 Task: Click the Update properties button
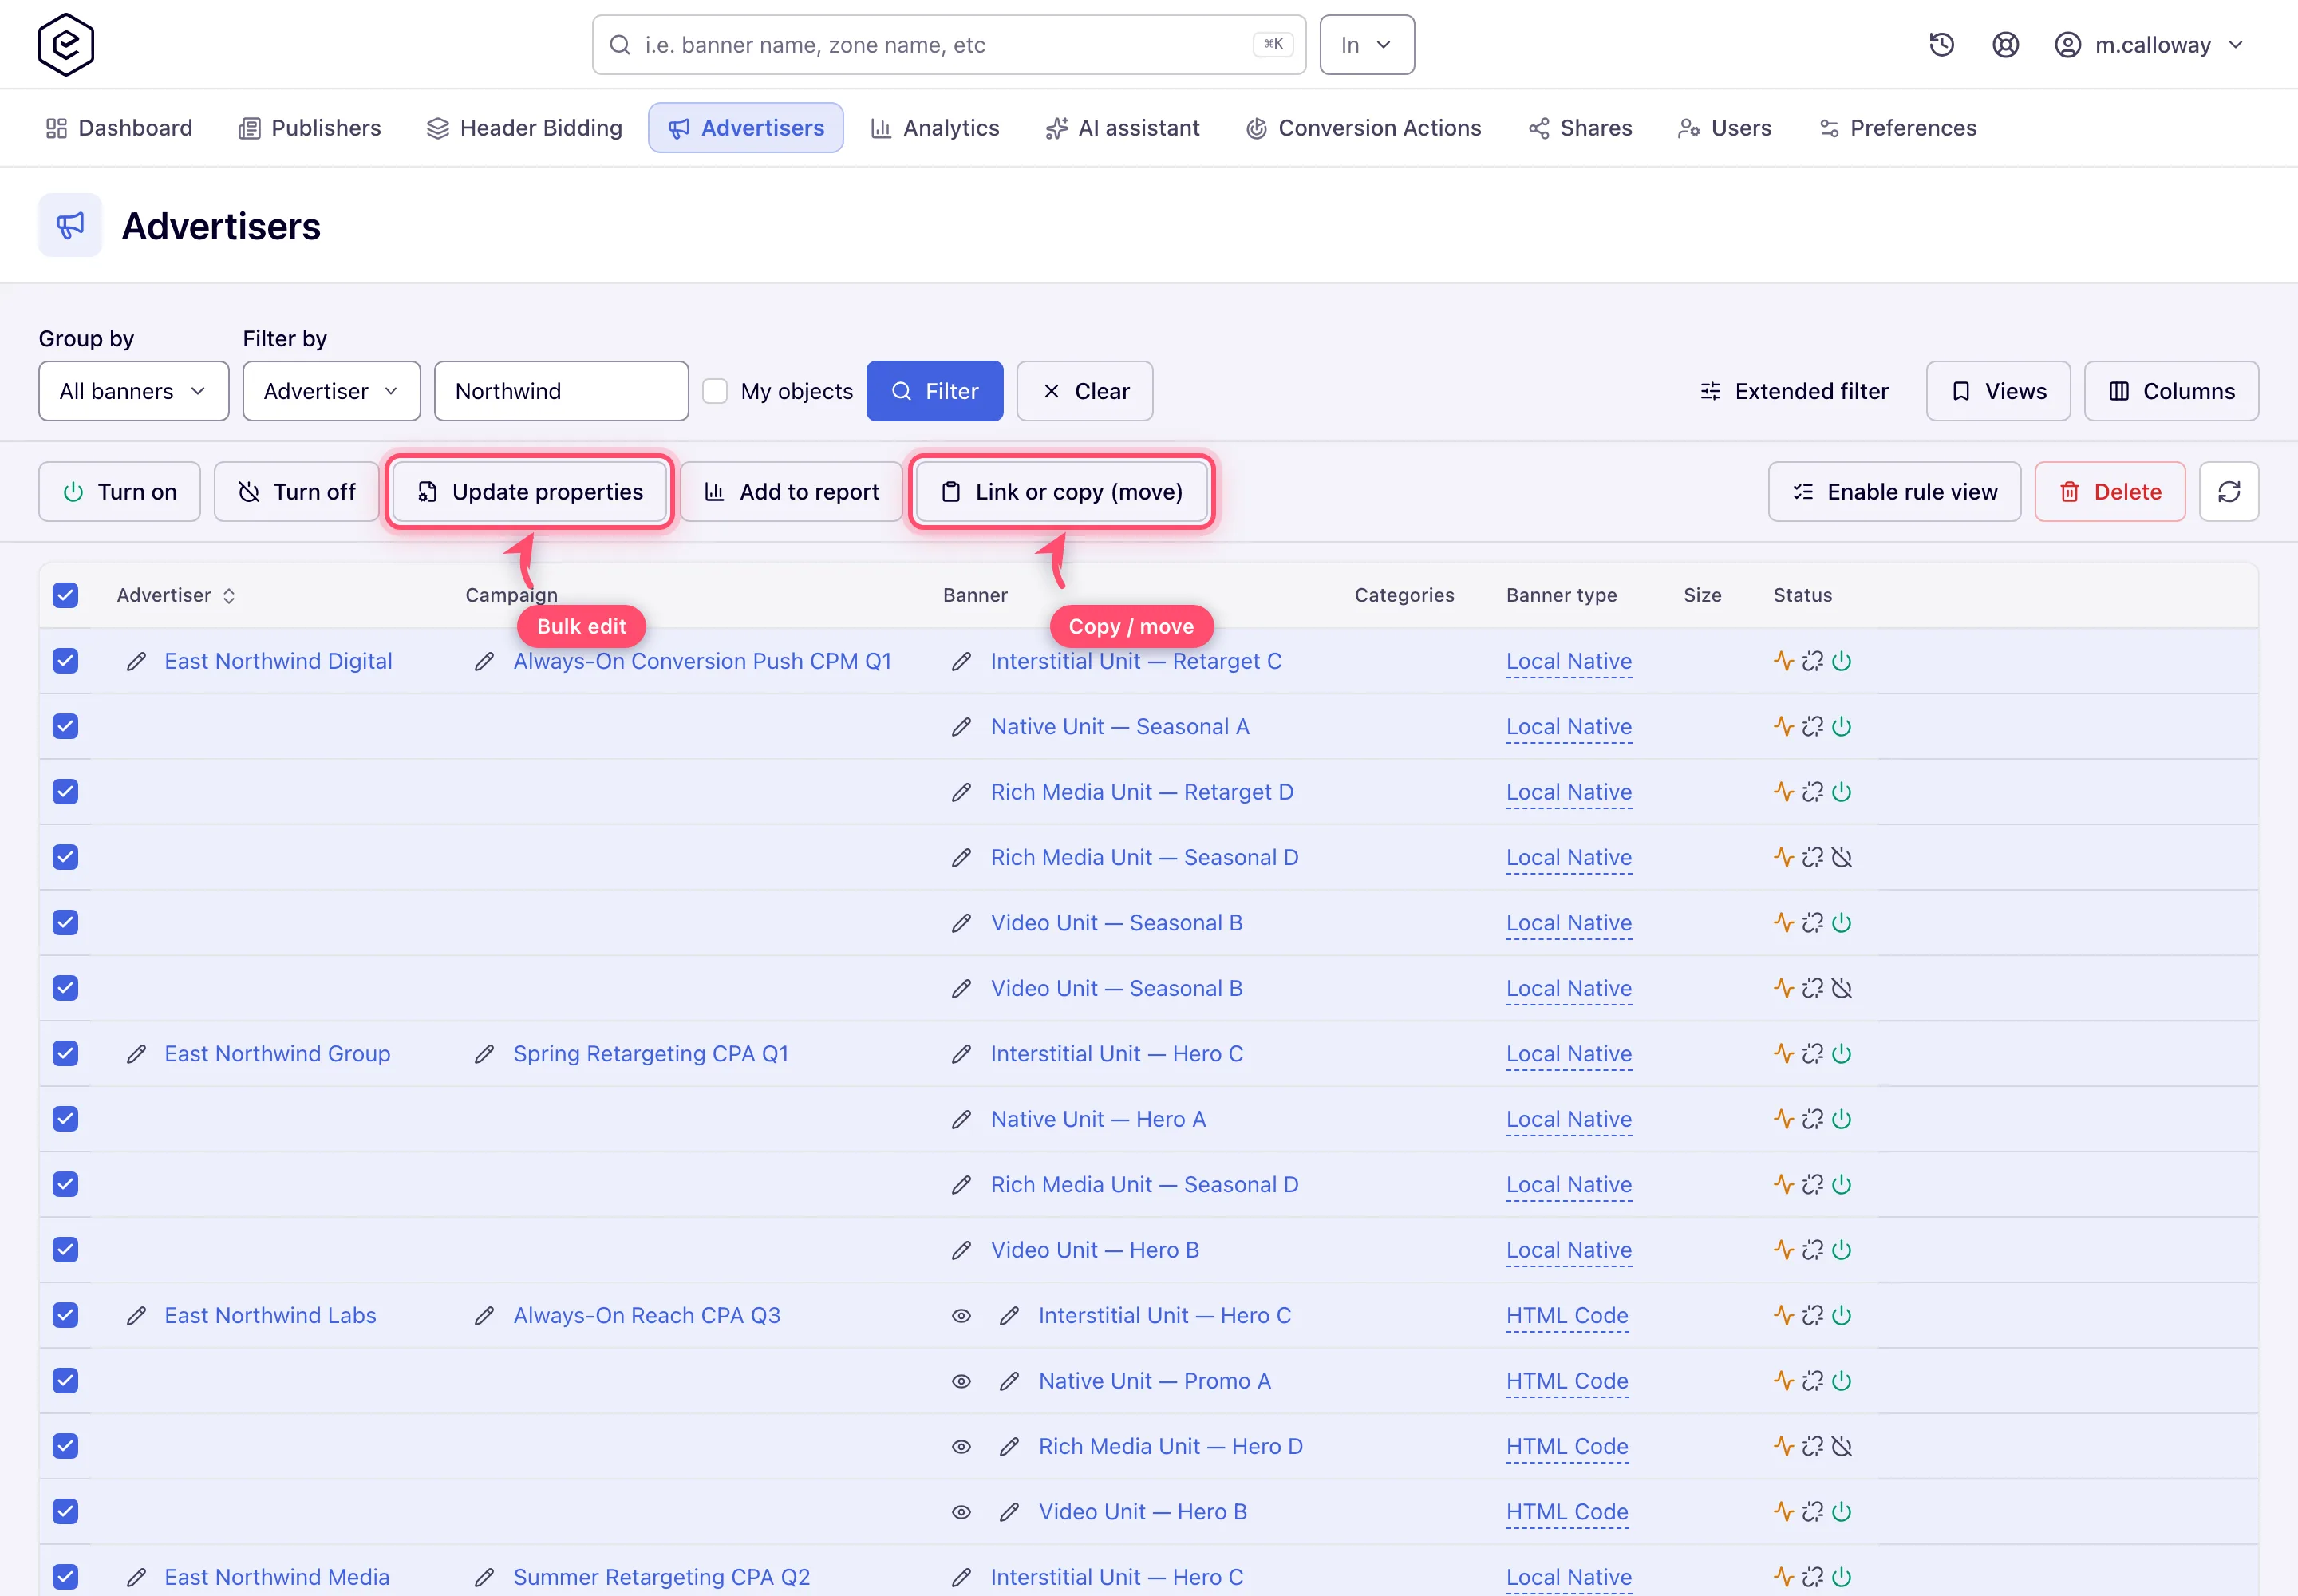[x=530, y=491]
